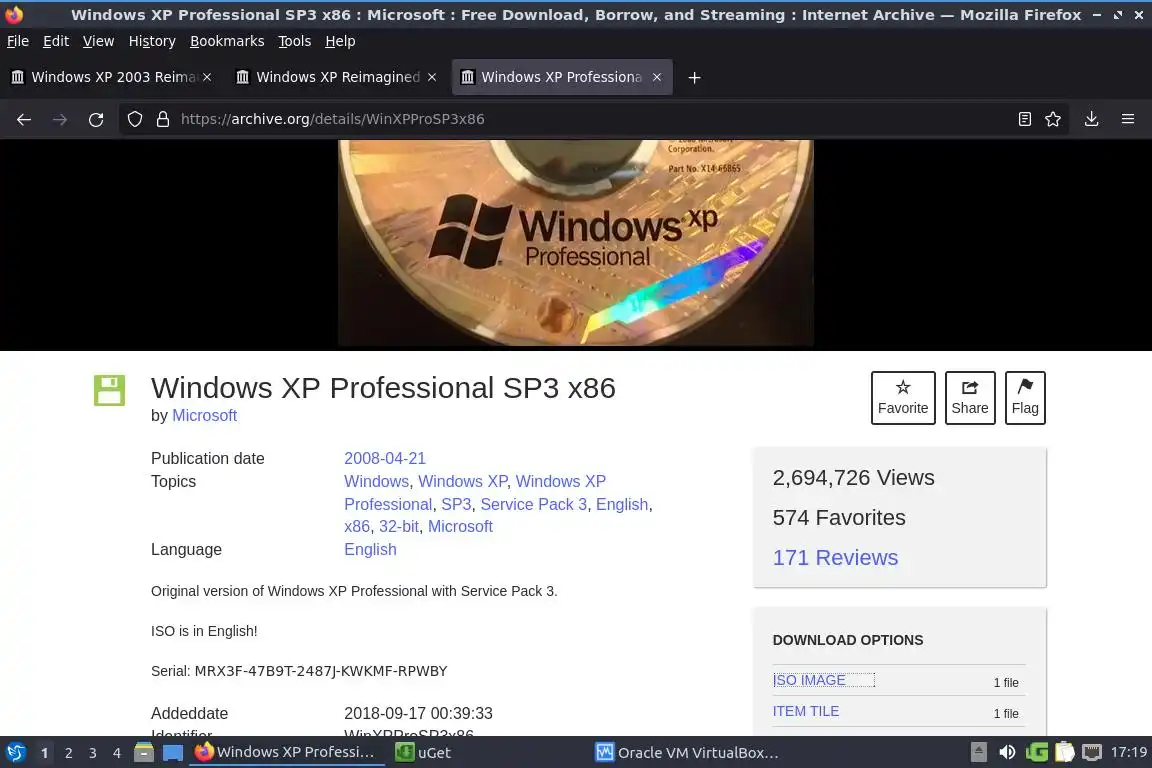Open the Windows topic link
This screenshot has width=1152, height=768.
point(376,481)
